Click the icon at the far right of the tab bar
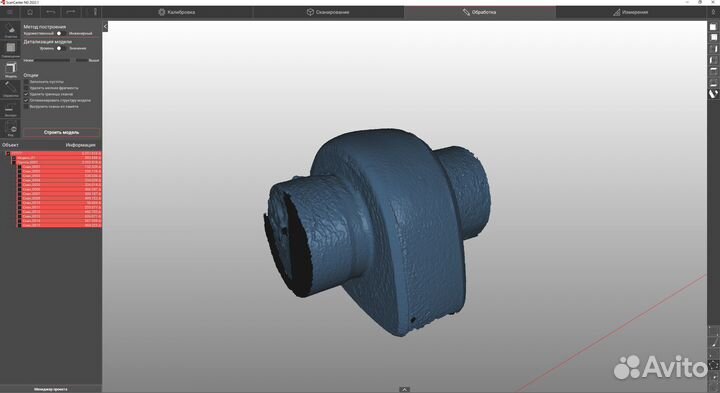Viewport: 720px width, 393px height. (713, 12)
